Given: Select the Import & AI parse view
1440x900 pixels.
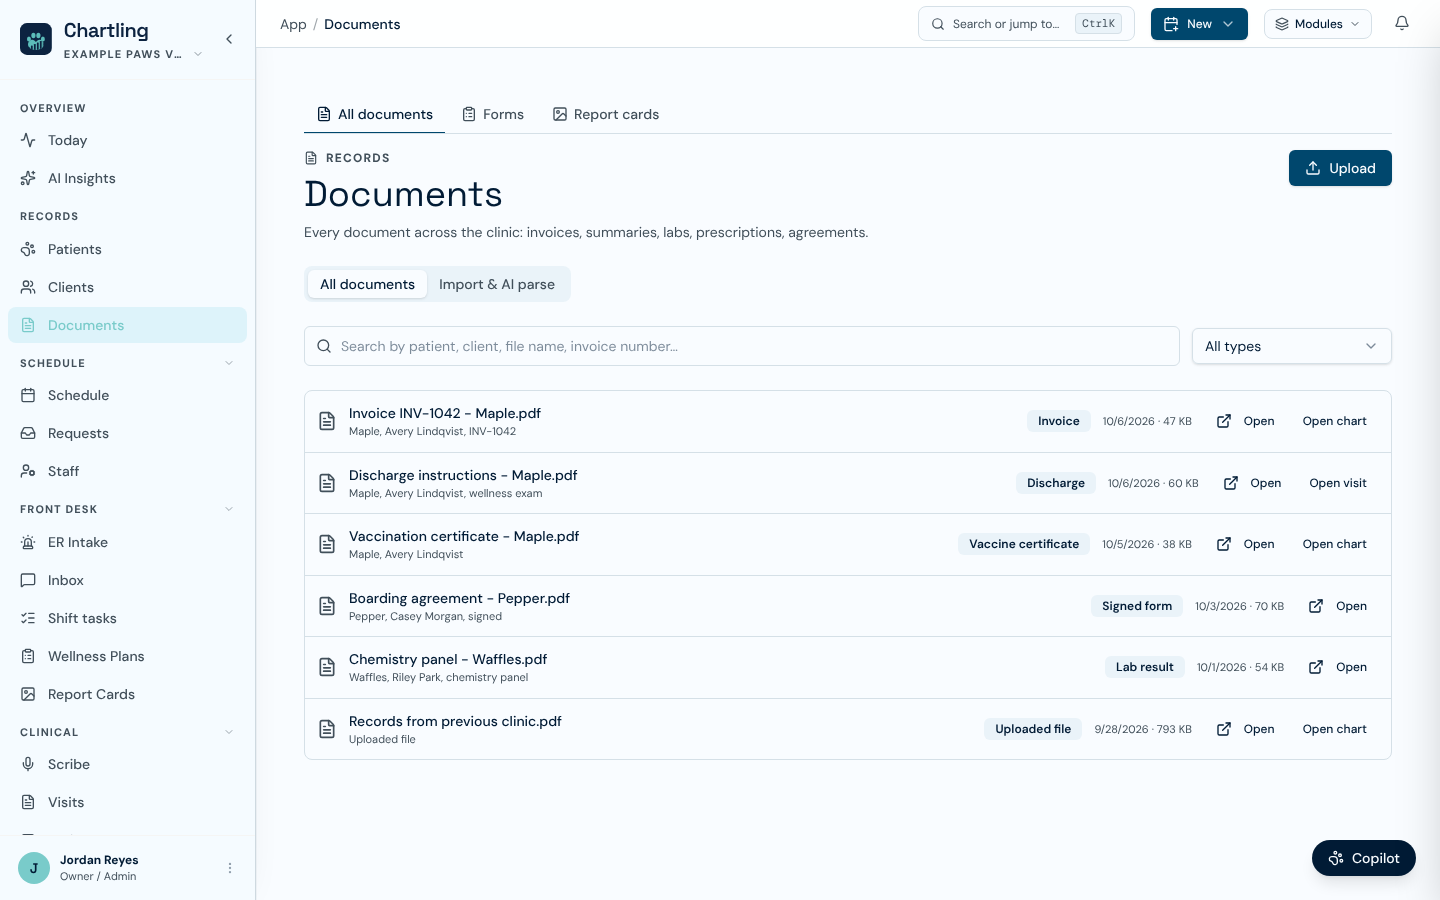Looking at the screenshot, I should click(497, 284).
